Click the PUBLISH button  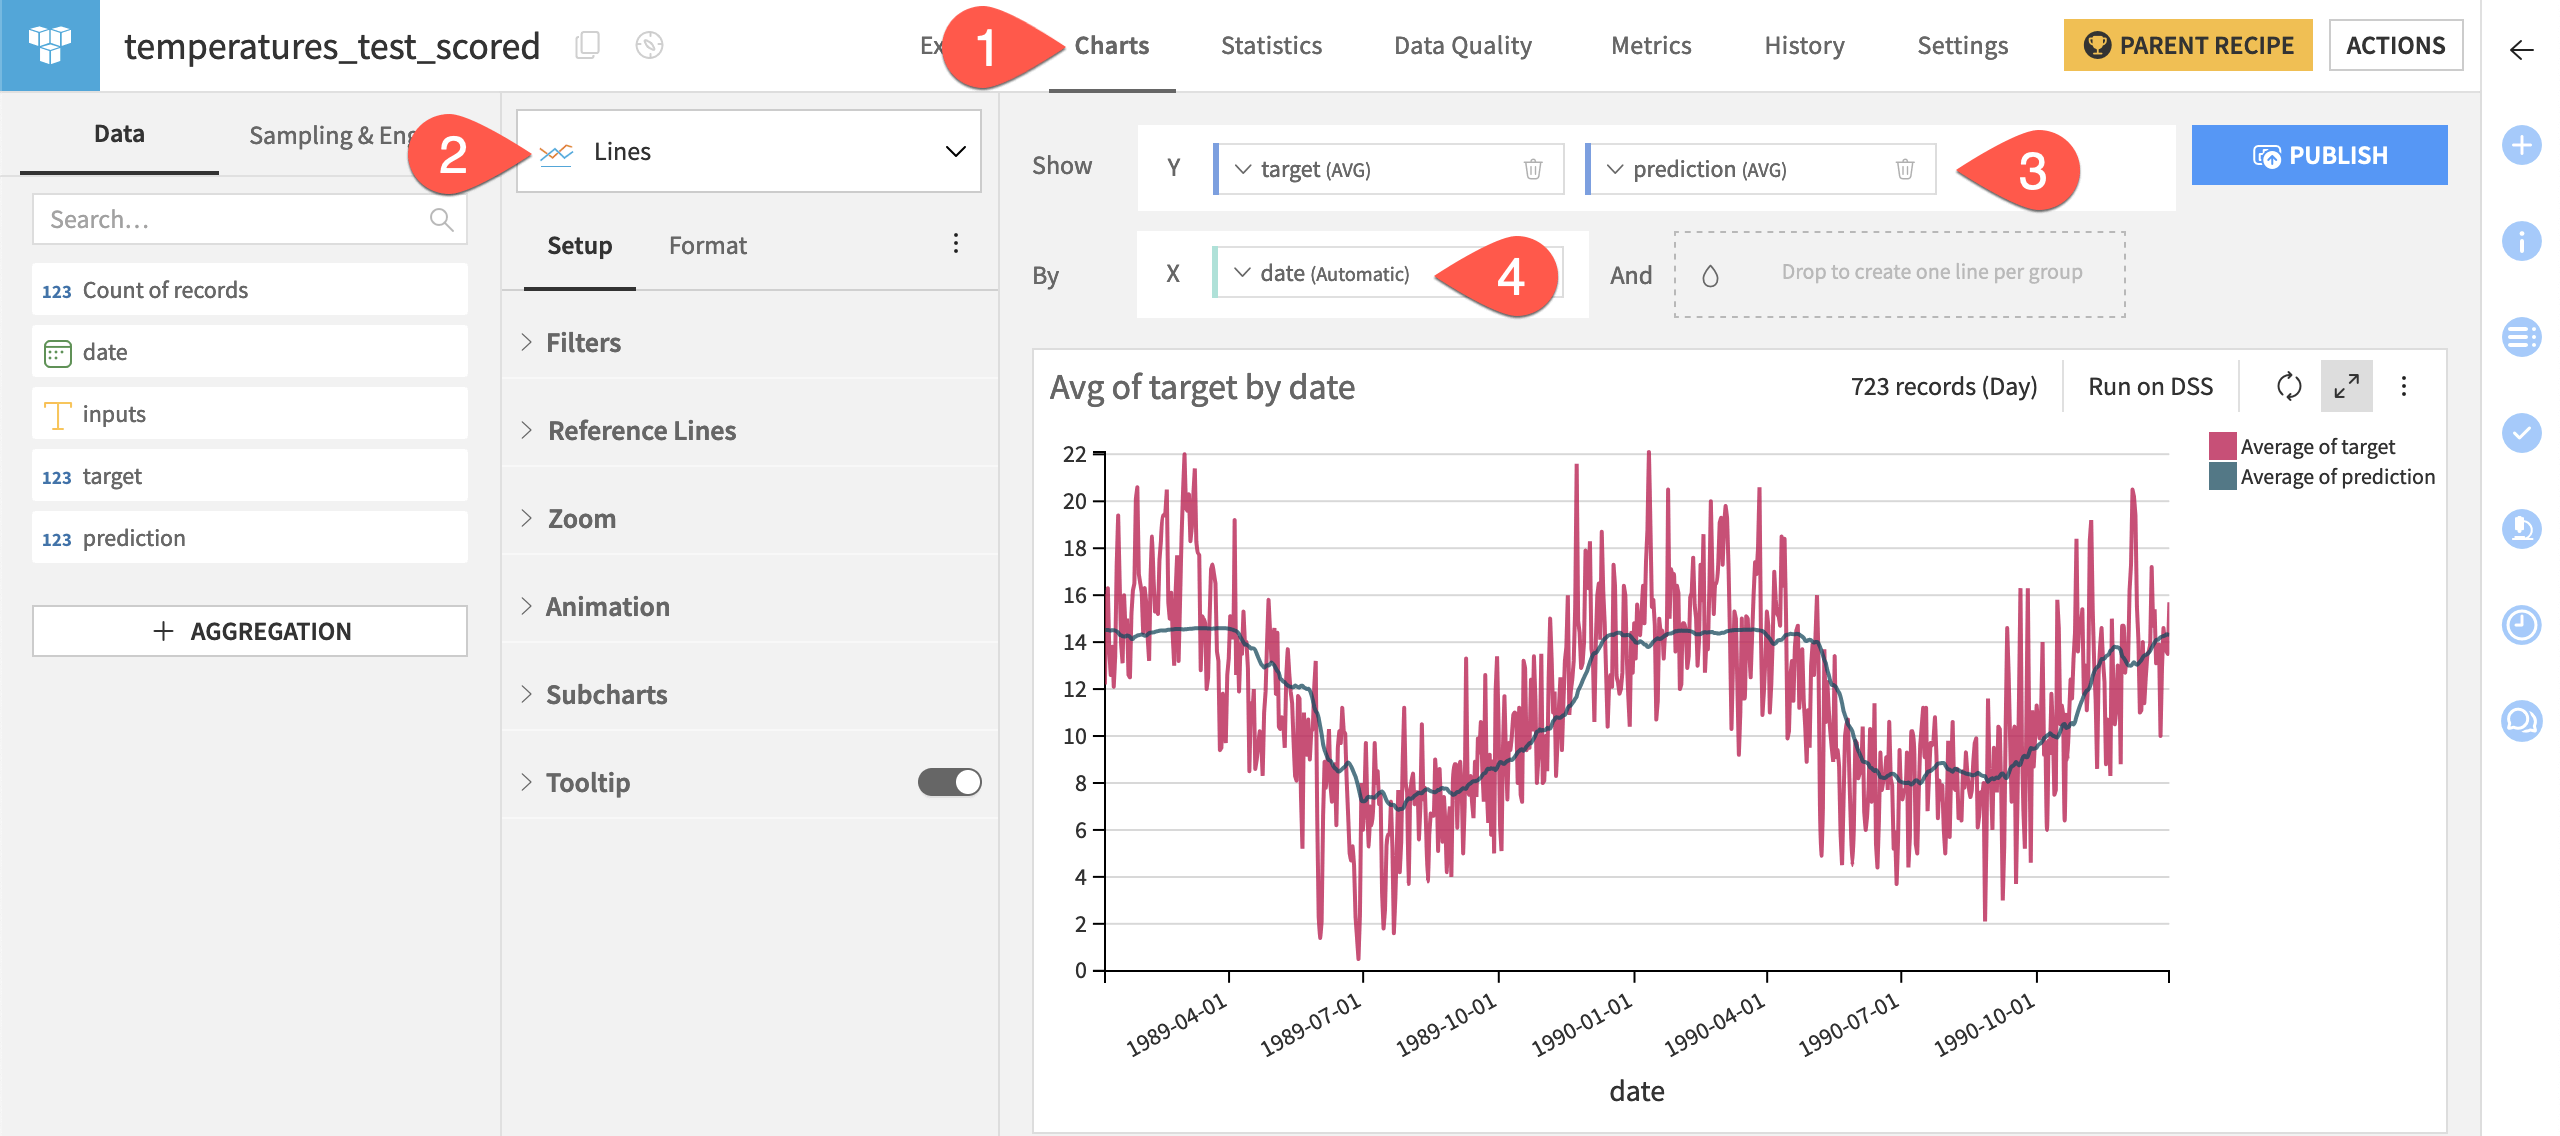[2318, 154]
